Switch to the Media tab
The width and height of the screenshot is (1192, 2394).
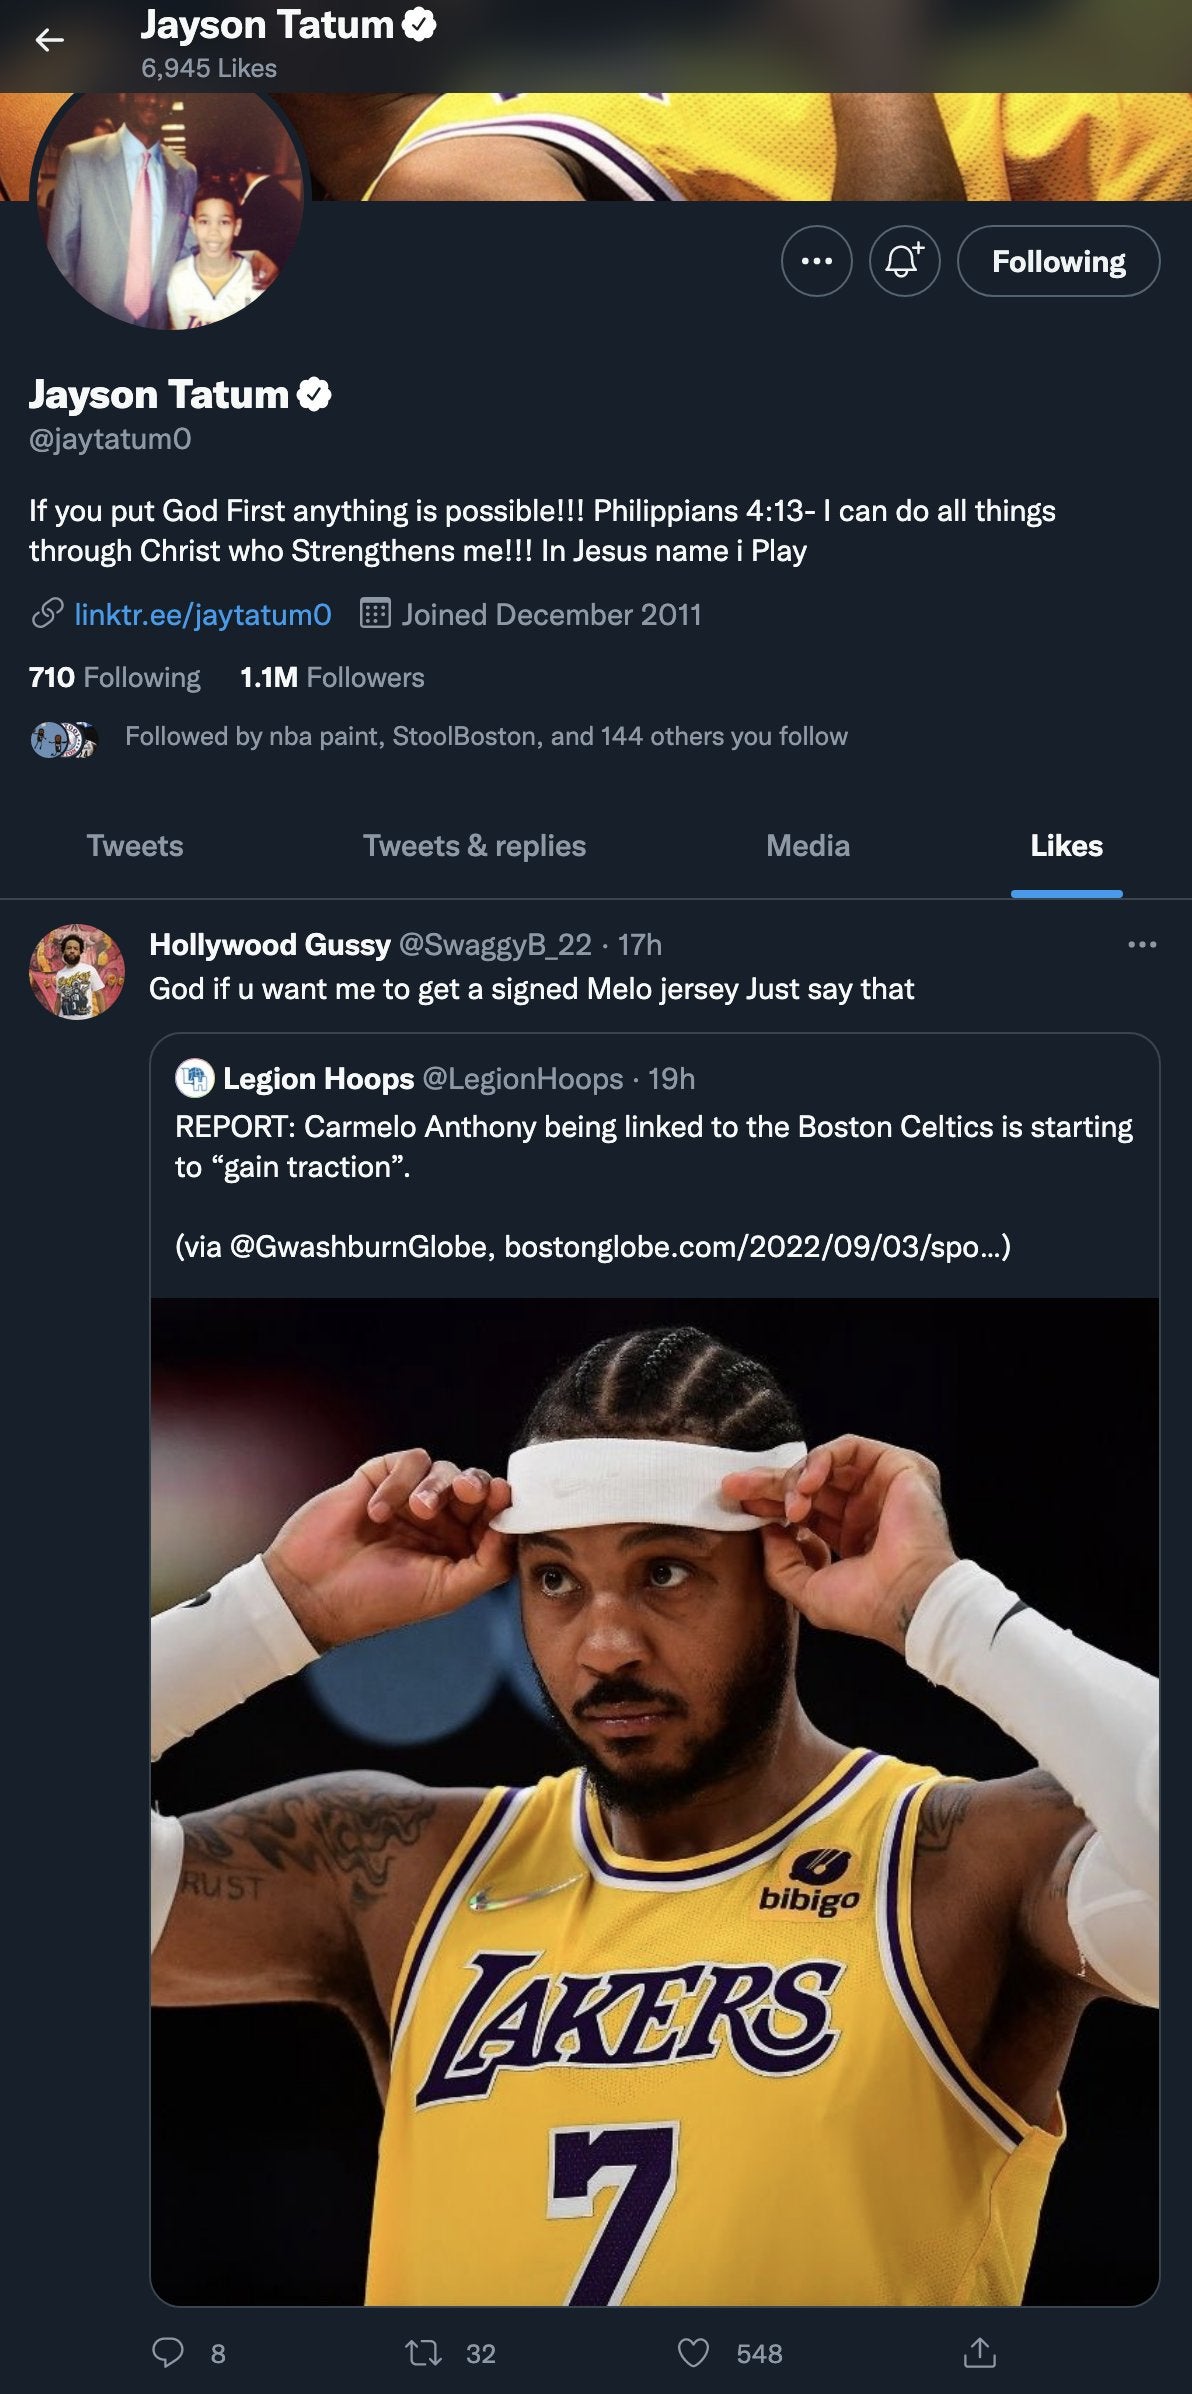(808, 846)
